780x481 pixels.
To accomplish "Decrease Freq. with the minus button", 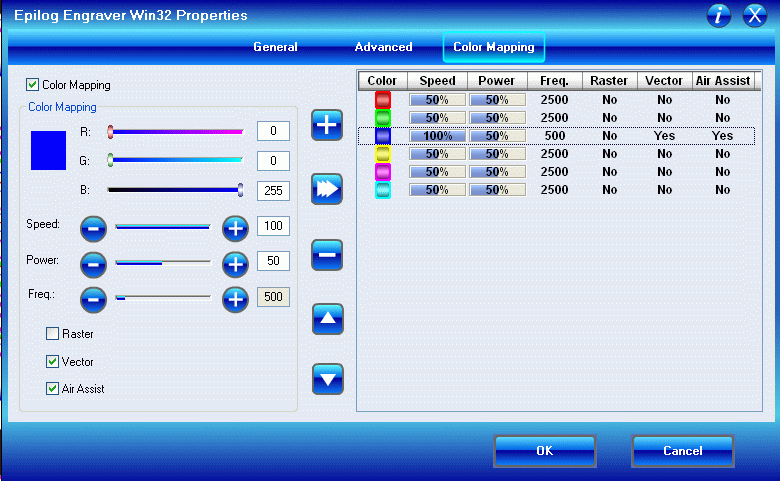I will pos(94,300).
